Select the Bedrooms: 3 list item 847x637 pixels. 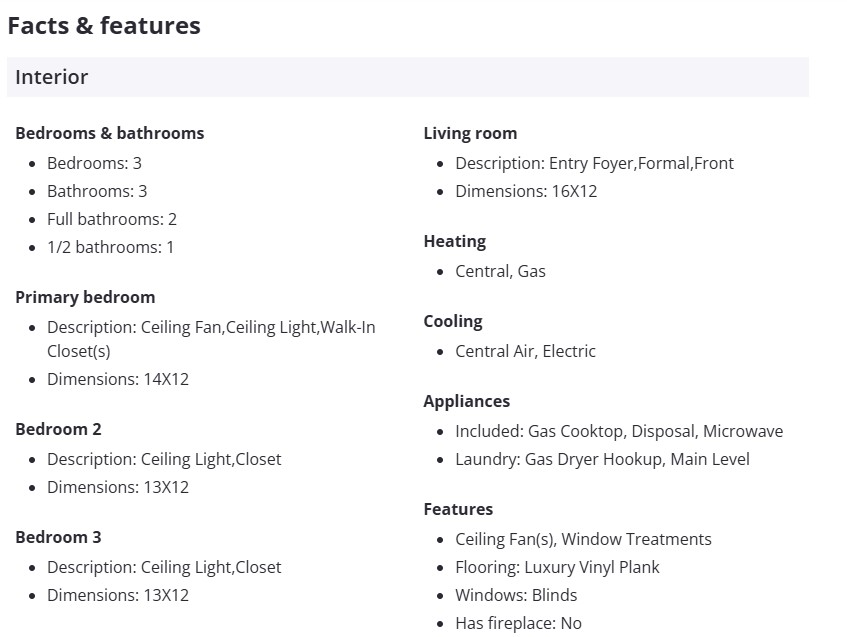click(x=94, y=163)
